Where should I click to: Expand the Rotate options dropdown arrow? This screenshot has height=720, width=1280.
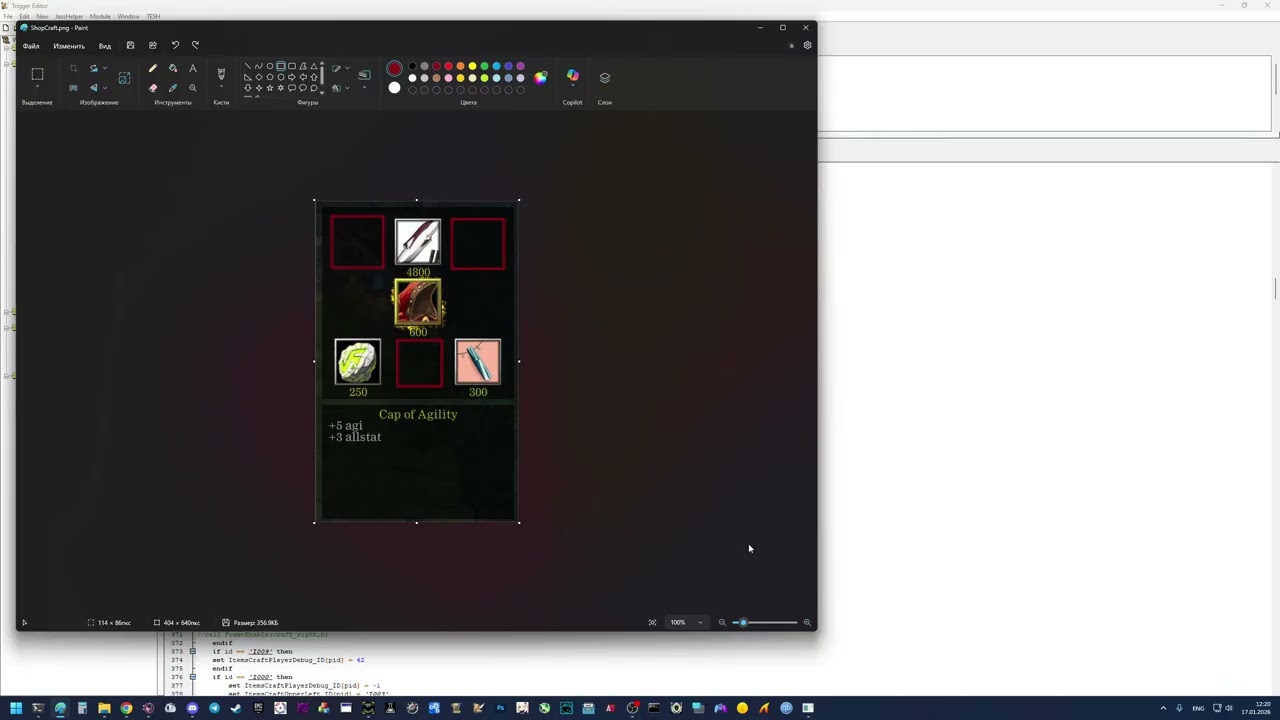(105, 68)
